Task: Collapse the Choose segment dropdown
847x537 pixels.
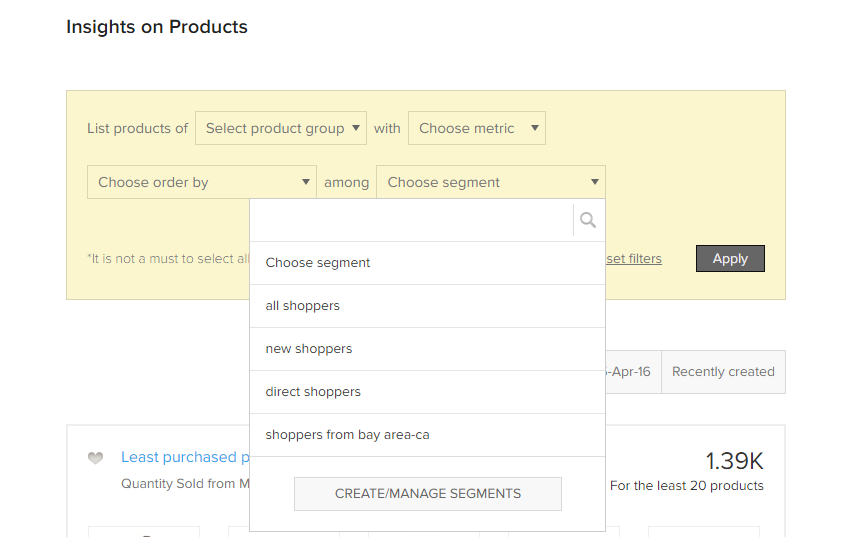Action: tap(490, 182)
